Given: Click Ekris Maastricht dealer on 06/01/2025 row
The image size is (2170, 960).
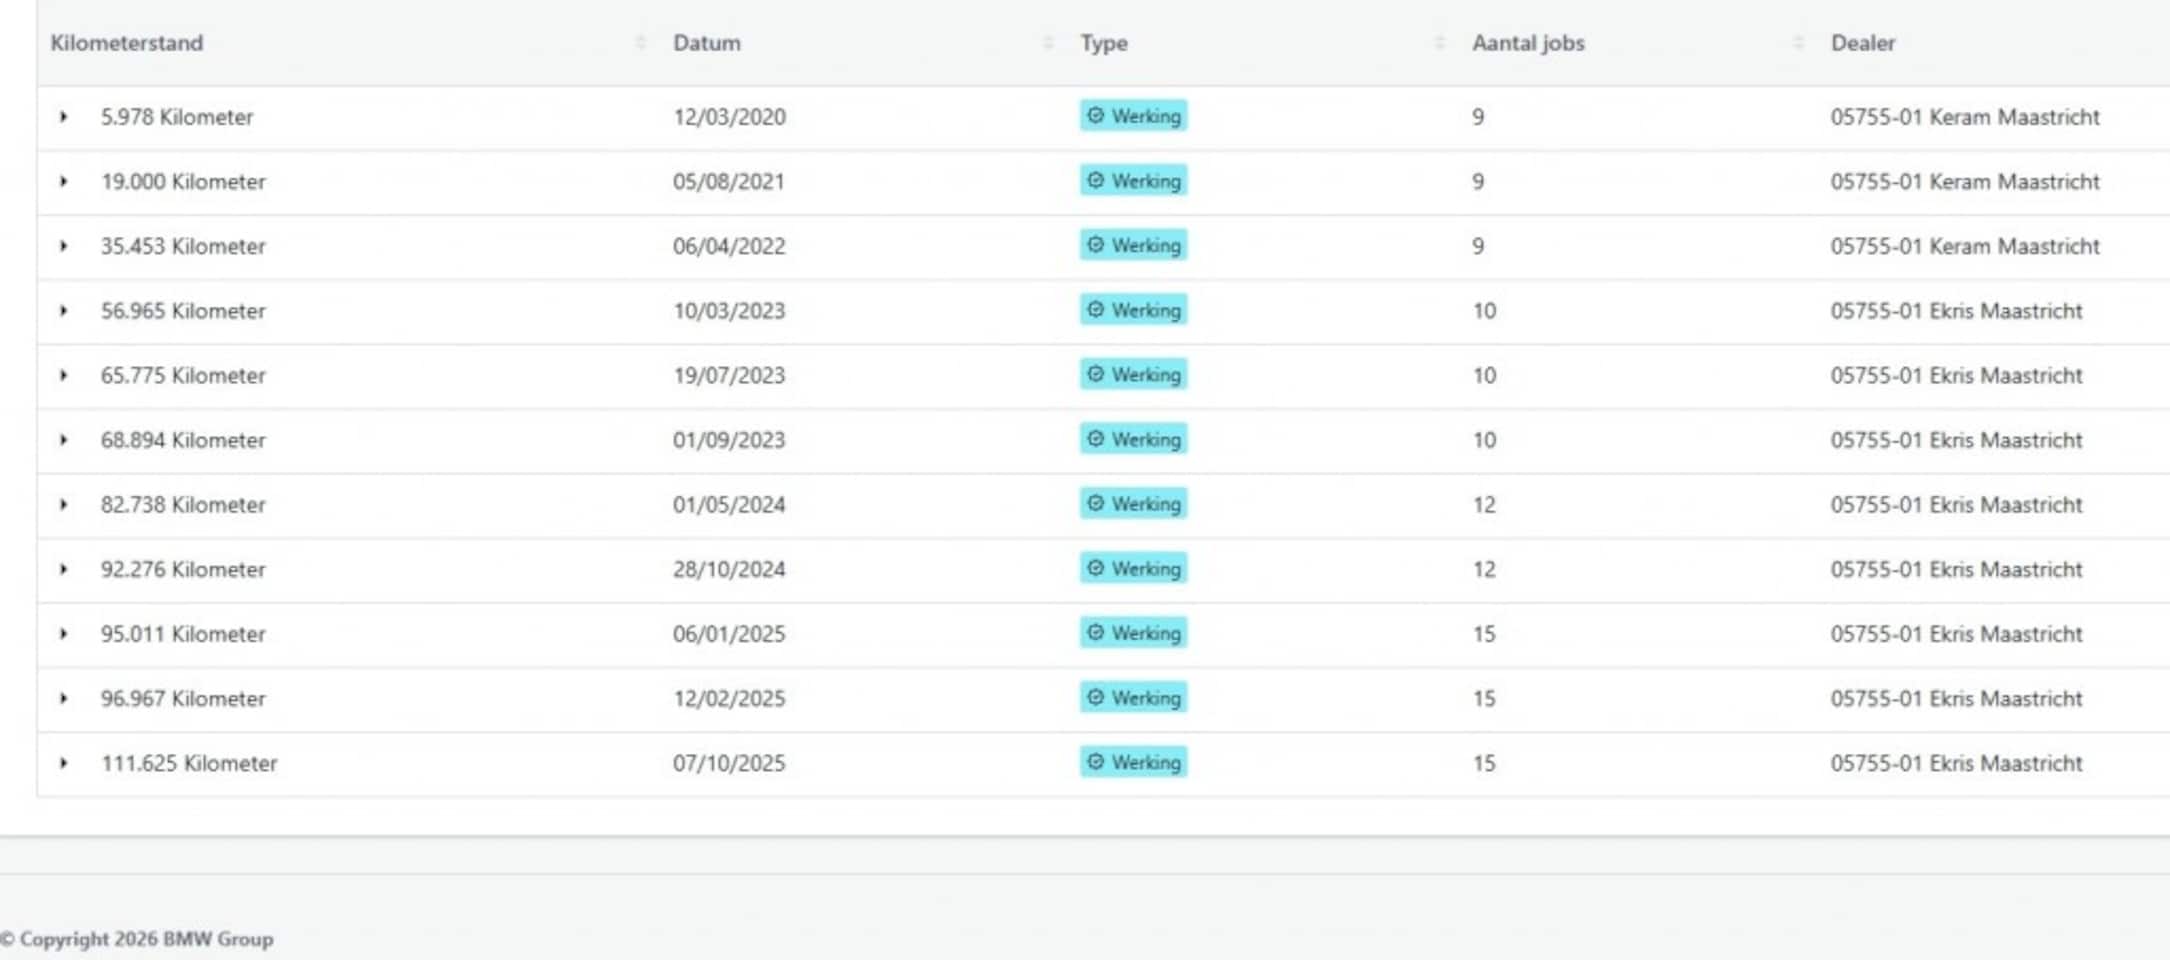Looking at the screenshot, I should (x=1956, y=634).
